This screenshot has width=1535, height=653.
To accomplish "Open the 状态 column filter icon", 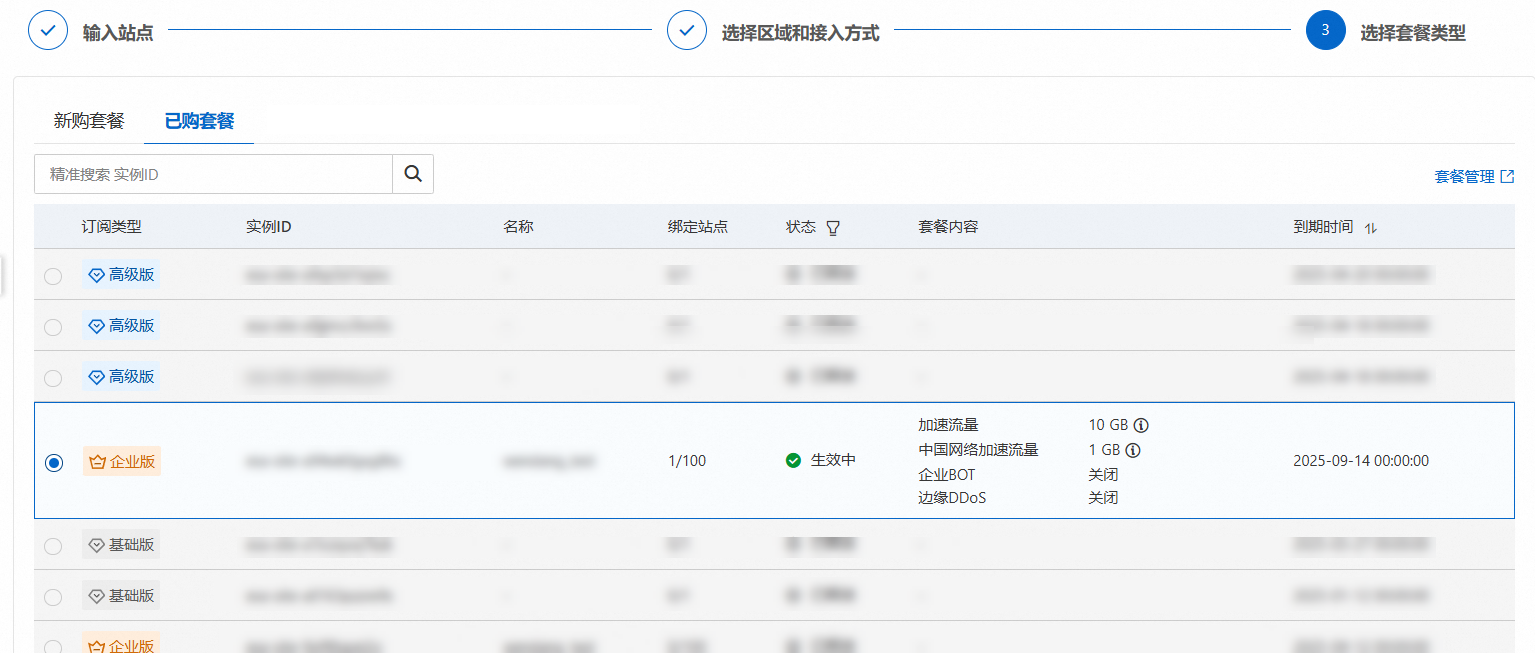I will (832, 228).
